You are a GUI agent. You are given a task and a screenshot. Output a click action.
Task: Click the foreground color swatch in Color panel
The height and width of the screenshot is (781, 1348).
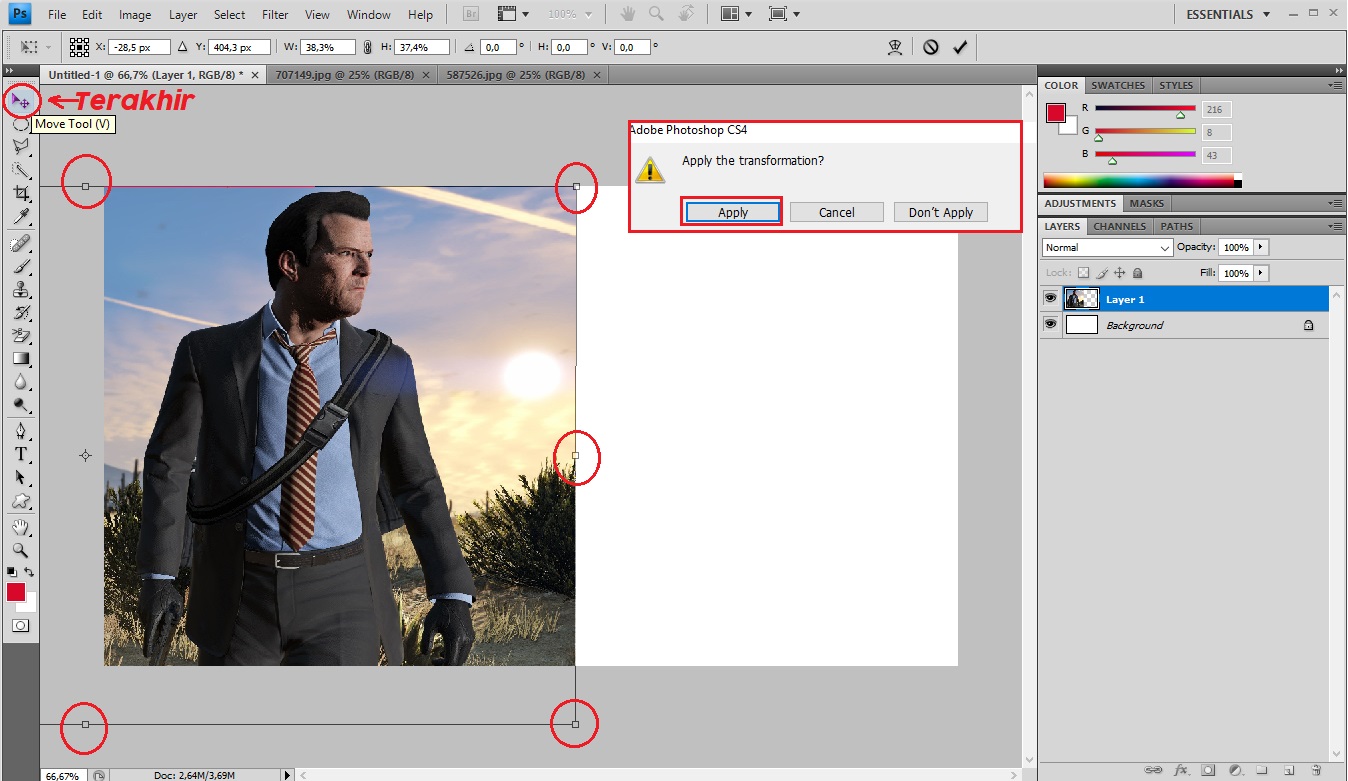(1056, 113)
